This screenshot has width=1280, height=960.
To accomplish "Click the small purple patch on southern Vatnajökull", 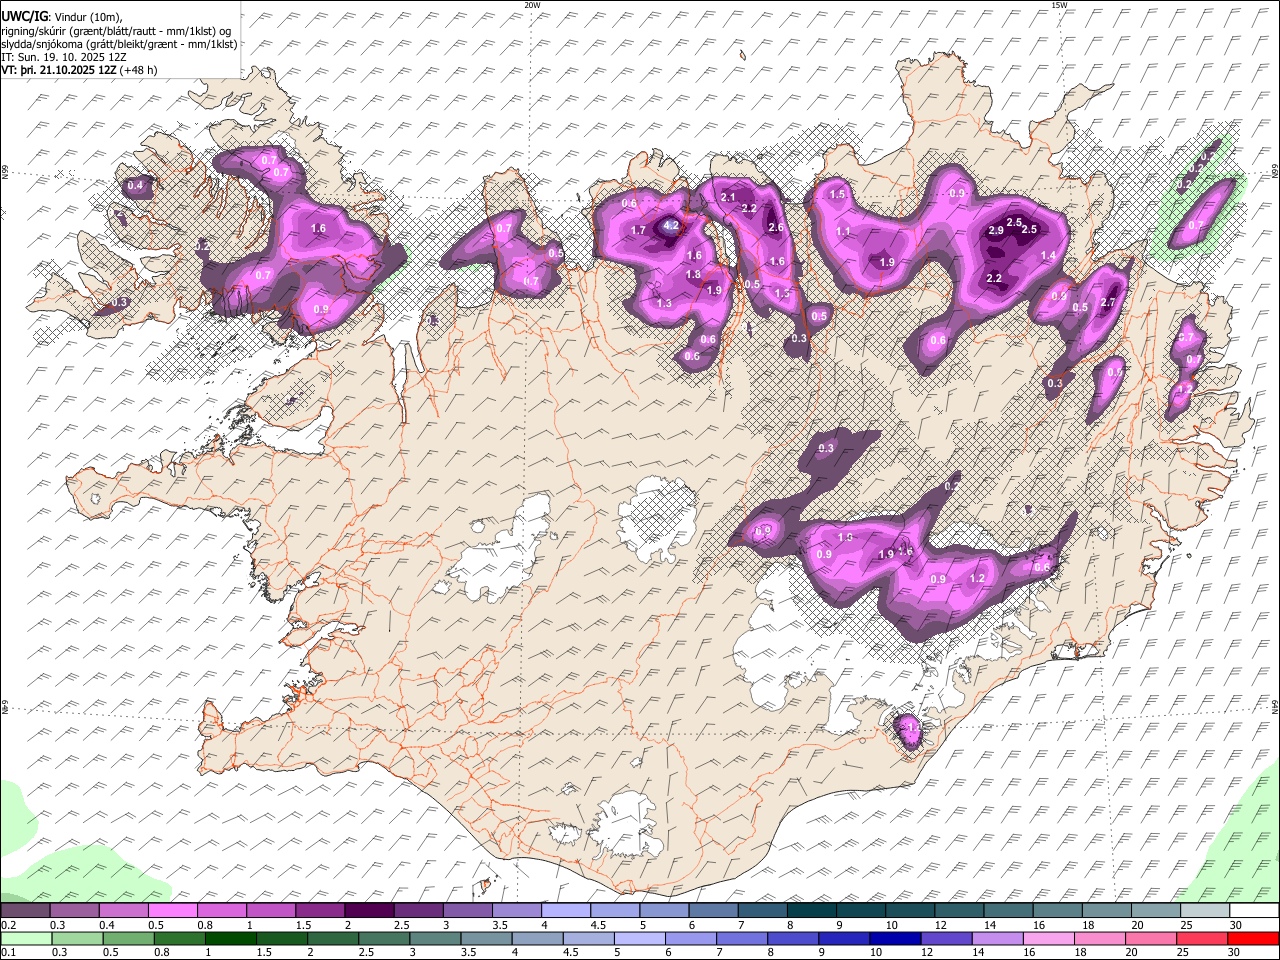I will 910,730.
